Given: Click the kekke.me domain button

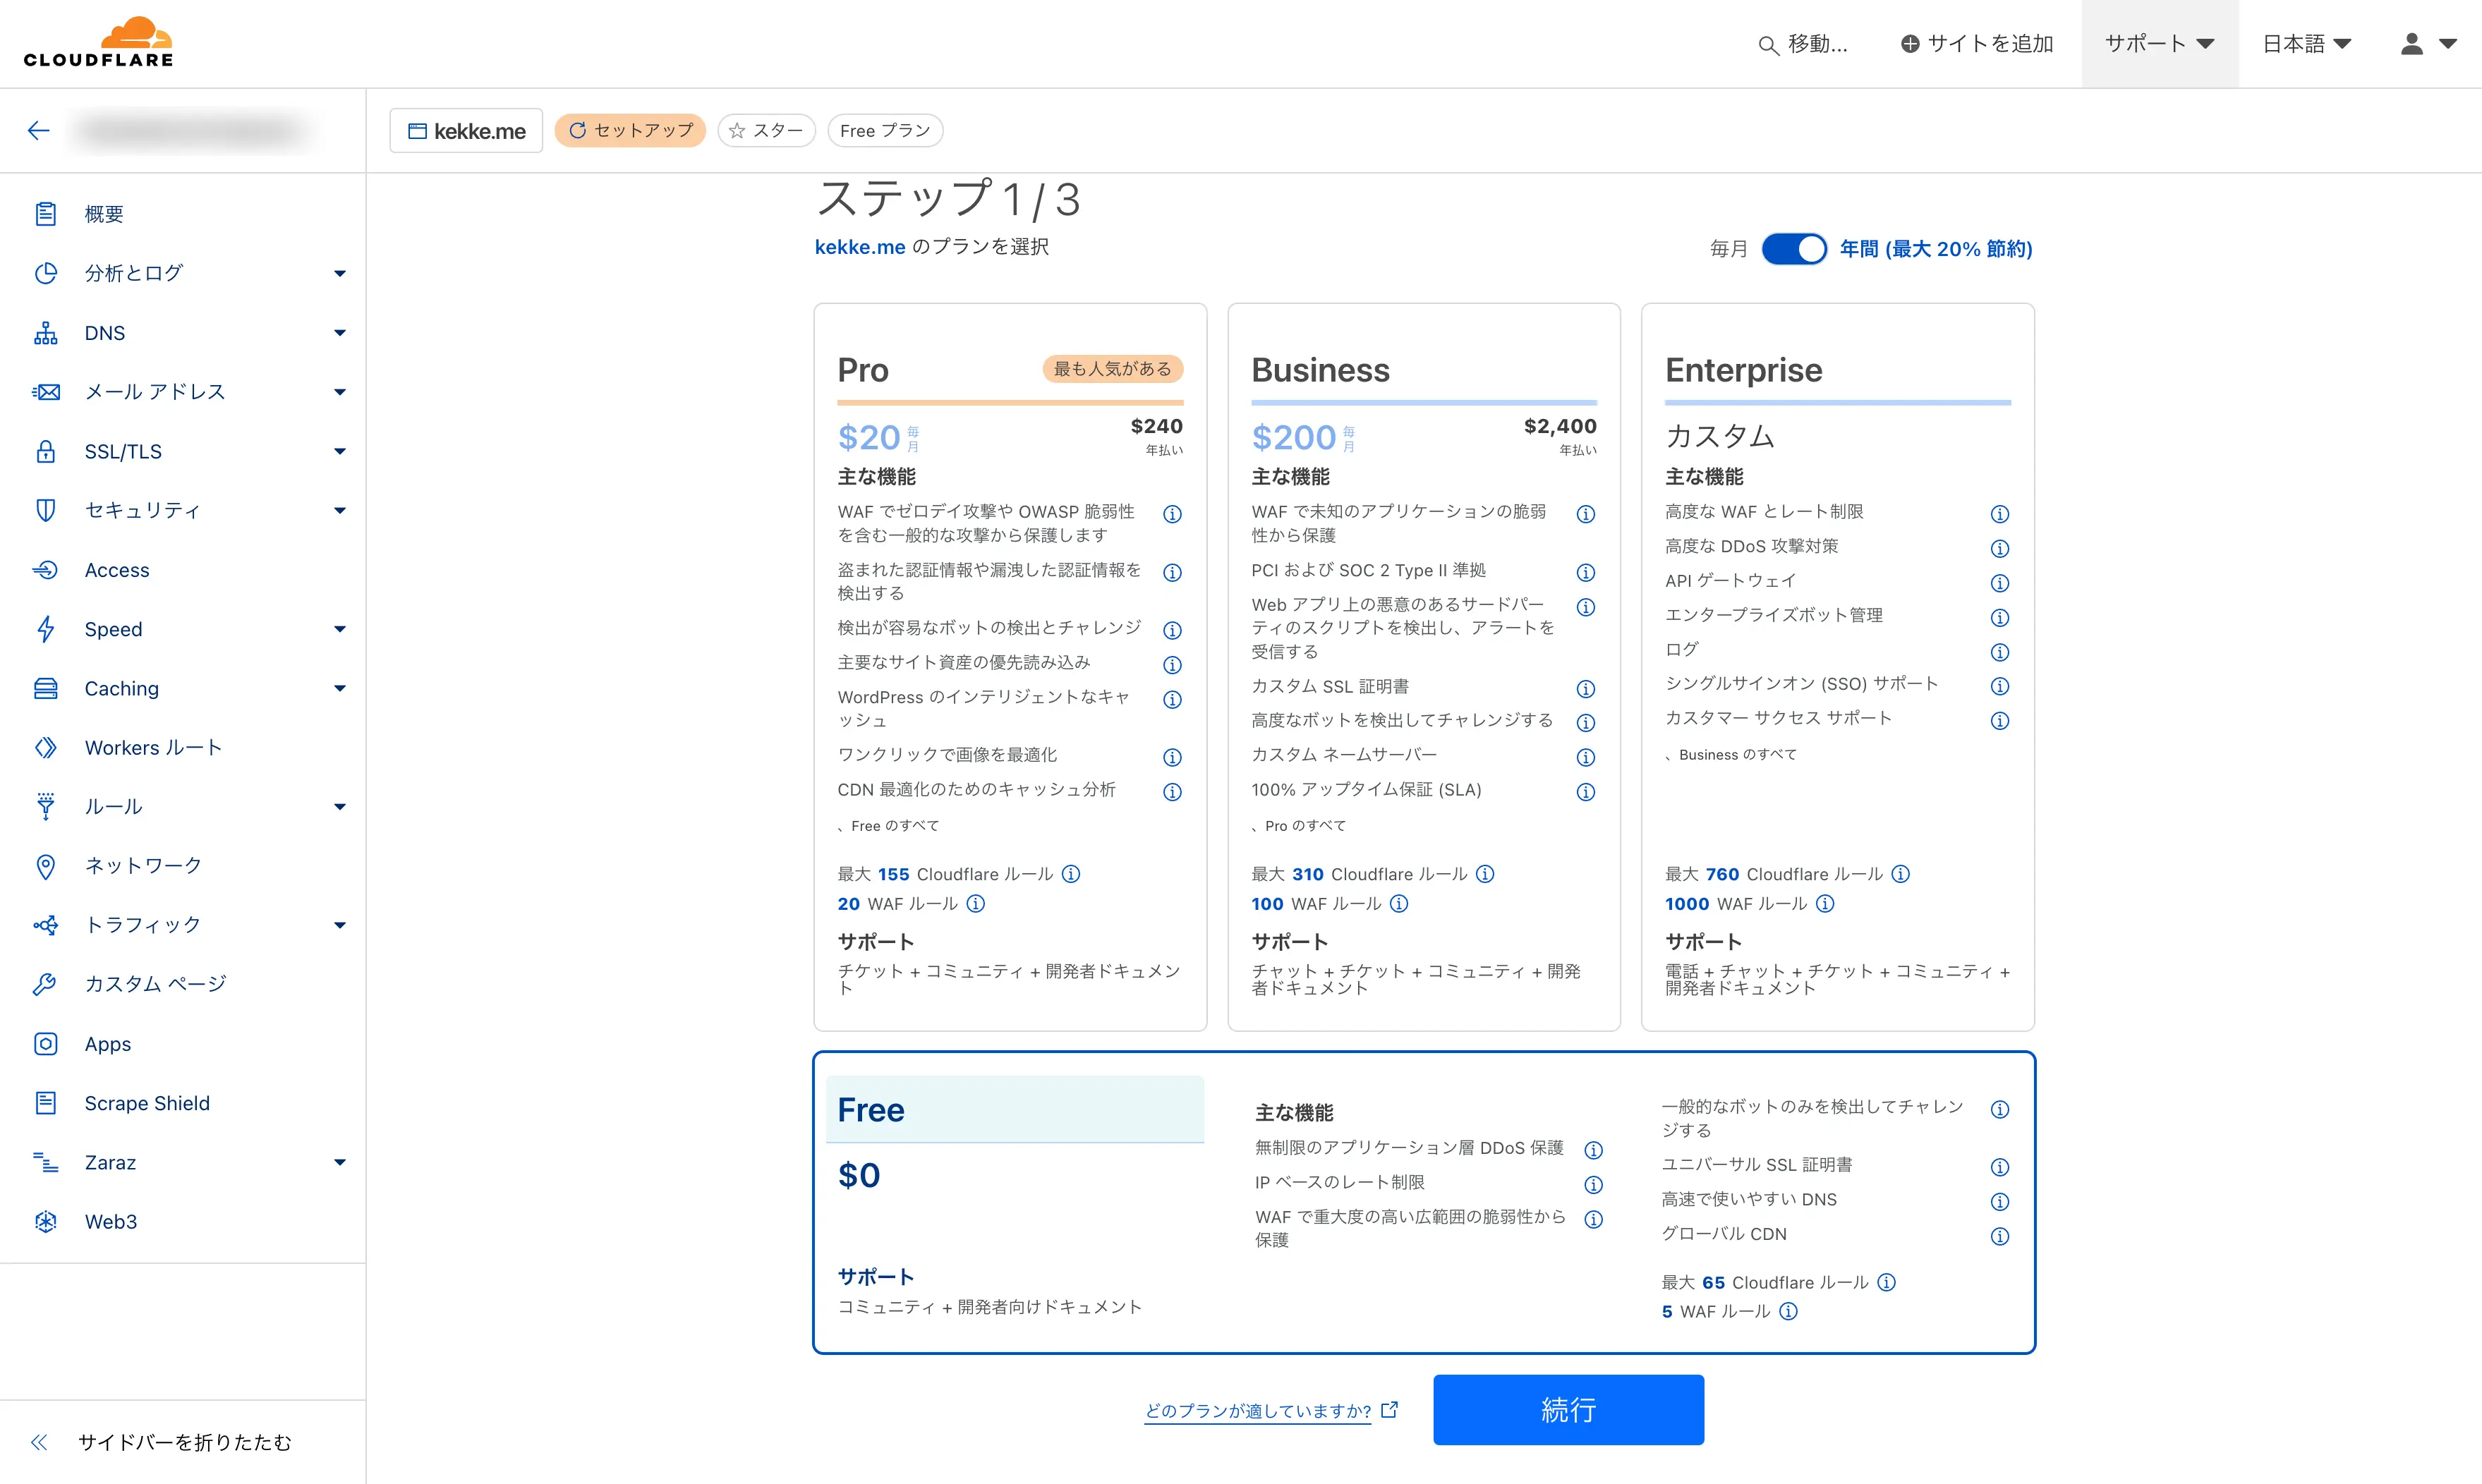Looking at the screenshot, I should click(466, 131).
